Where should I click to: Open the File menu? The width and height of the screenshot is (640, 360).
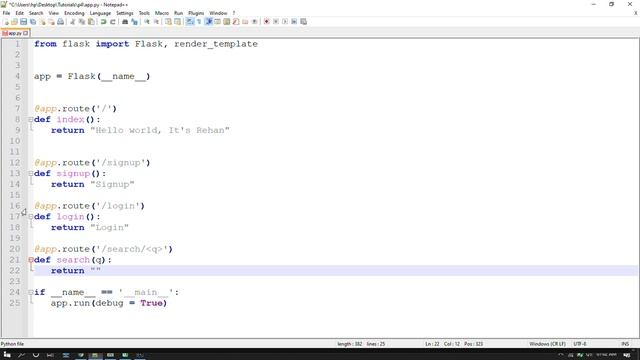coord(6,13)
